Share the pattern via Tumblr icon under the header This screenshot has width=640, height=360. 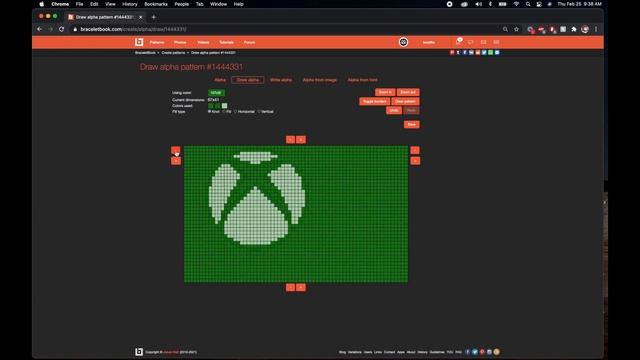click(x=458, y=52)
